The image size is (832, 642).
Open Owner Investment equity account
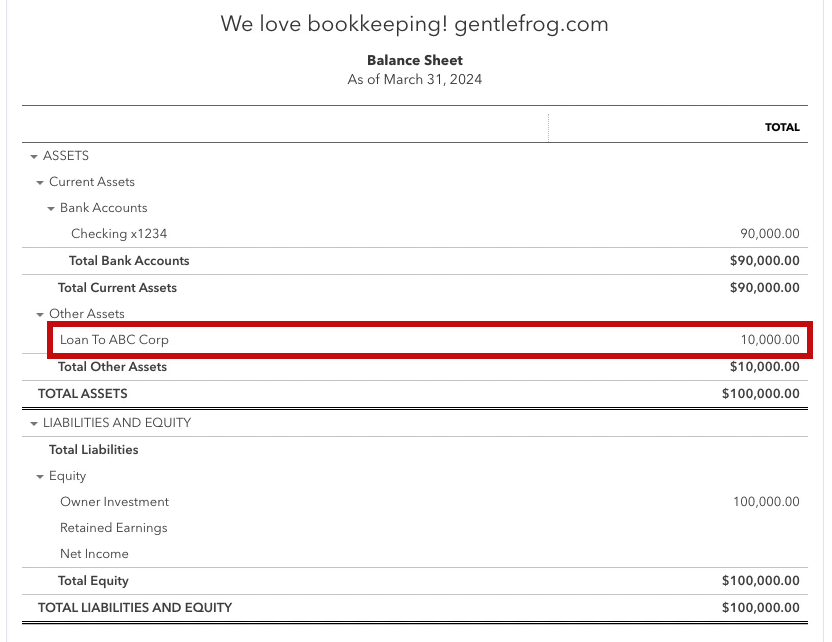114,502
